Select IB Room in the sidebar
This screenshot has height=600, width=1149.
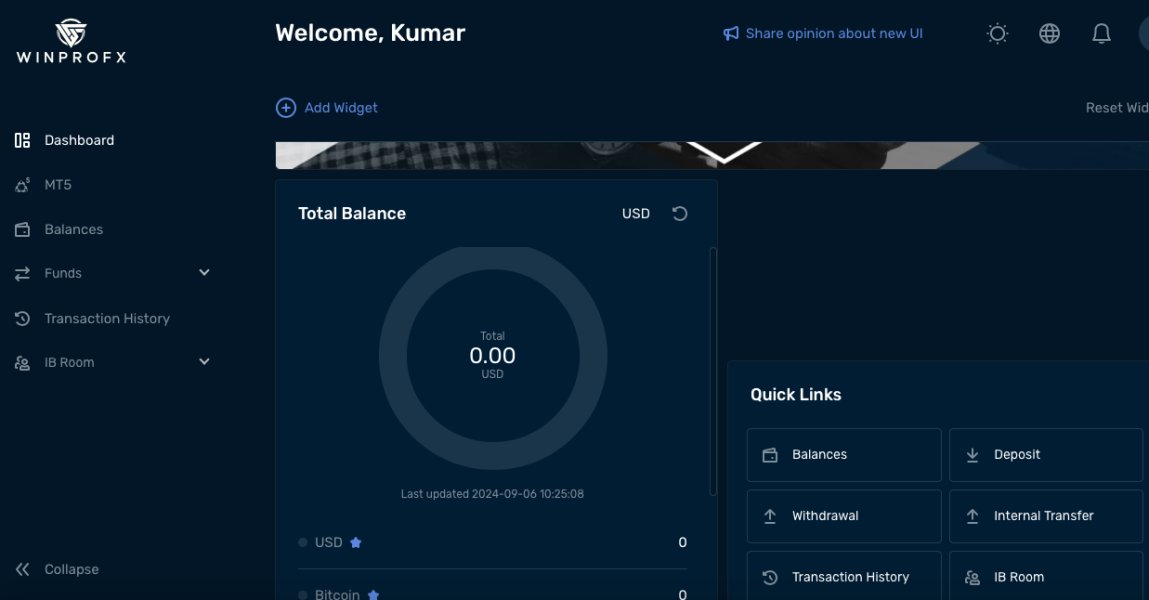click(69, 363)
